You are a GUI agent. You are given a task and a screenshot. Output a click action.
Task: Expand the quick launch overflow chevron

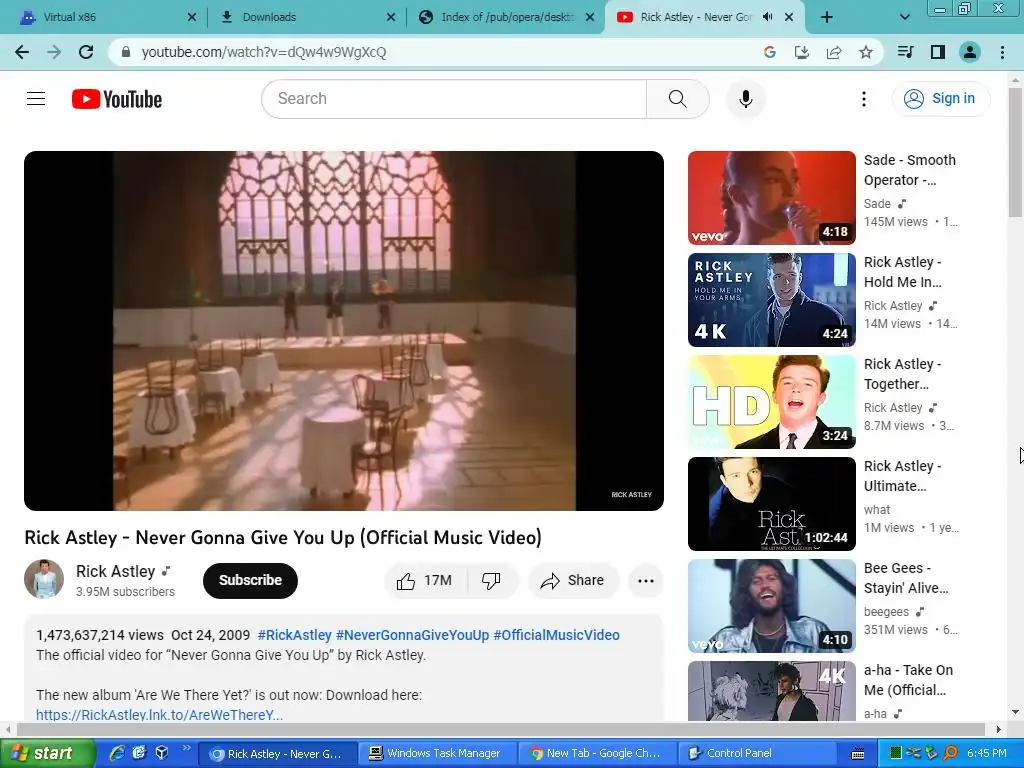point(187,748)
